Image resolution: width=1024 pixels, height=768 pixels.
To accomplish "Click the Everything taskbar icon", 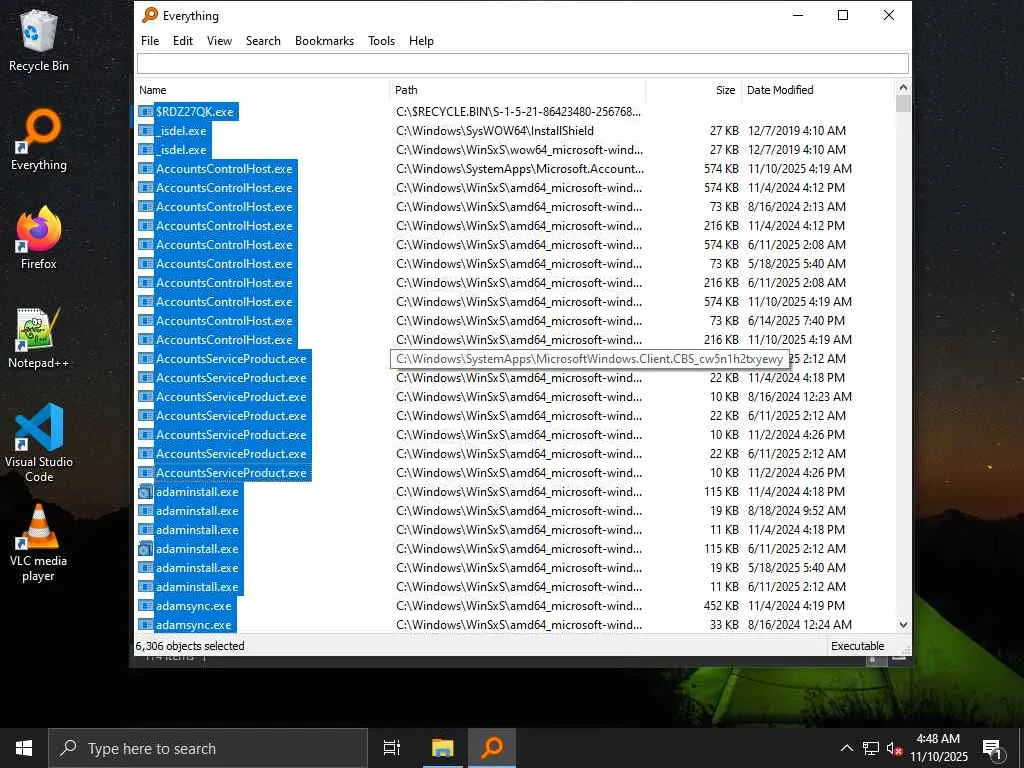I will 492,748.
